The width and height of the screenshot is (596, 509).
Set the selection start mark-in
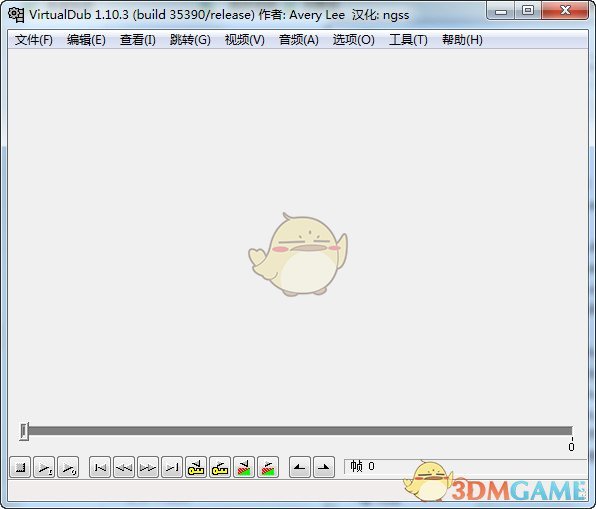point(300,467)
